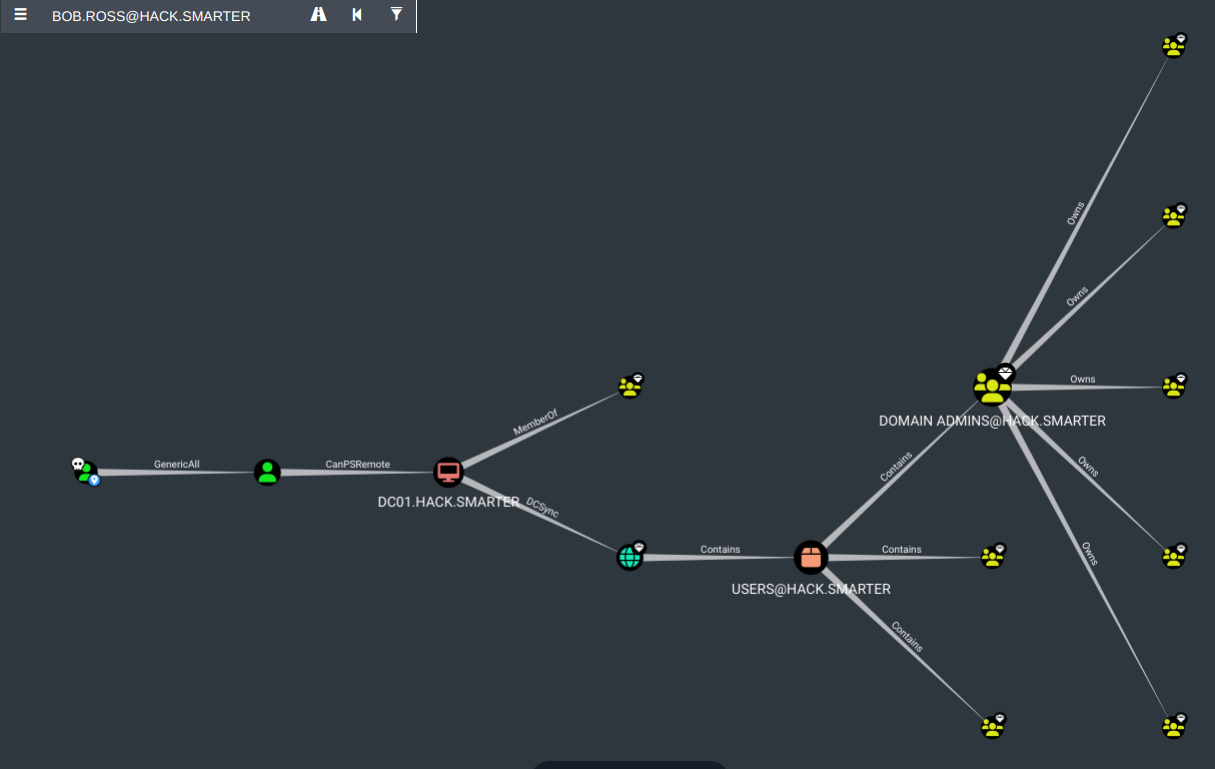1215x769 pixels.
Task: Click the DCSync edge label
Action: pyautogui.click(x=542, y=507)
